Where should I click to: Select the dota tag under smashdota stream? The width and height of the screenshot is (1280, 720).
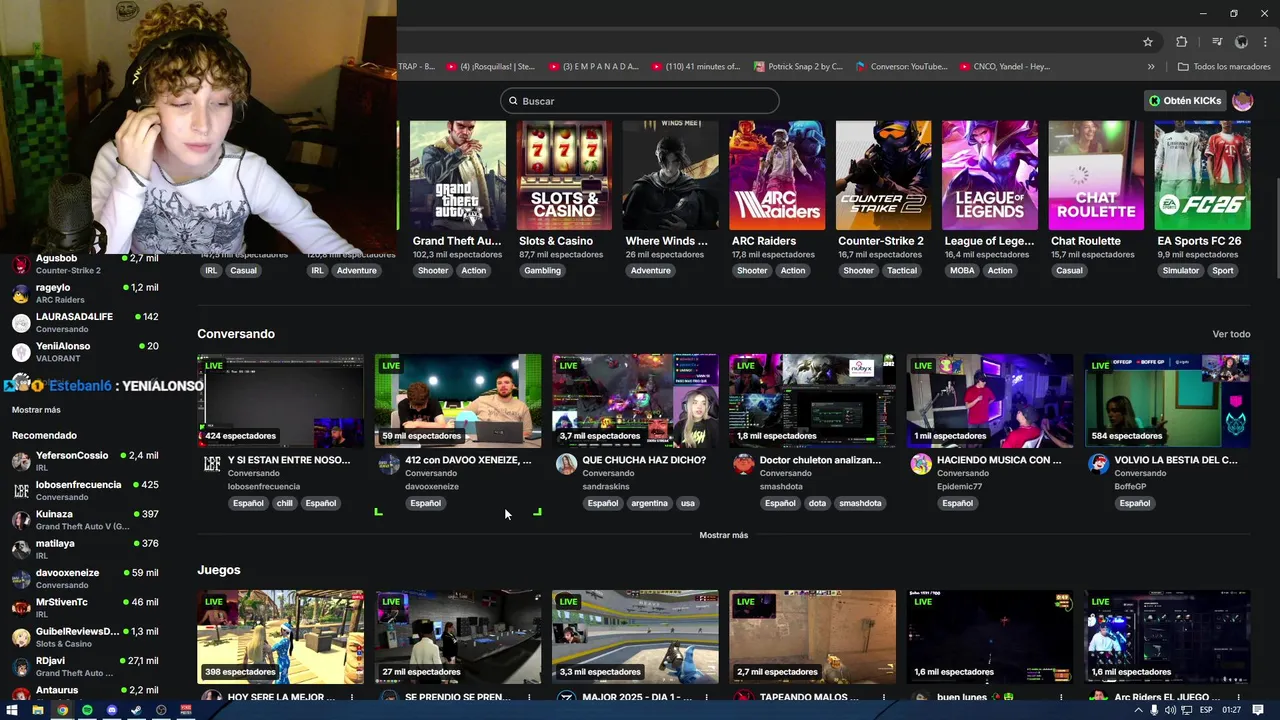point(817,503)
